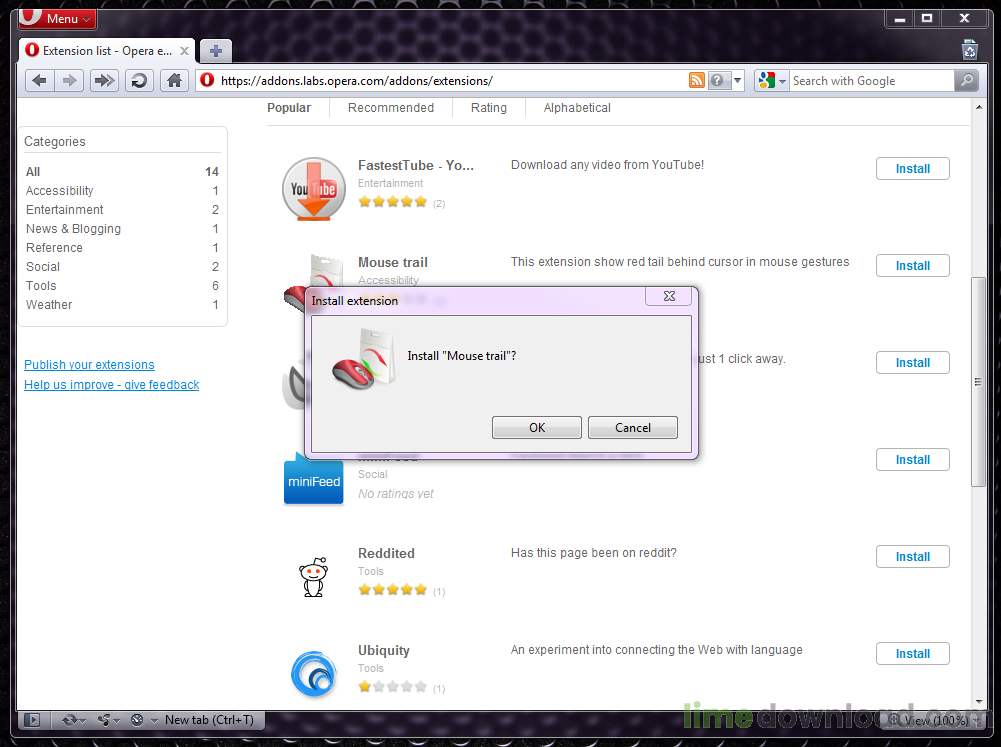This screenshot has height=747, width=1001.
Task: Sort extensions by Rating
Action: 489,108
